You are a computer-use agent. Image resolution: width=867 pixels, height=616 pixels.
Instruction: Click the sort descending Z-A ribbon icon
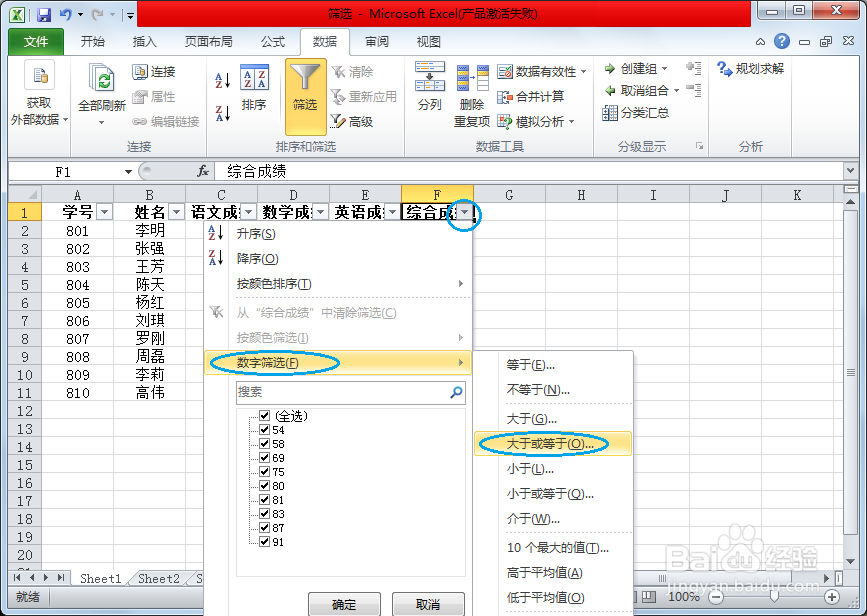(223, 113)
